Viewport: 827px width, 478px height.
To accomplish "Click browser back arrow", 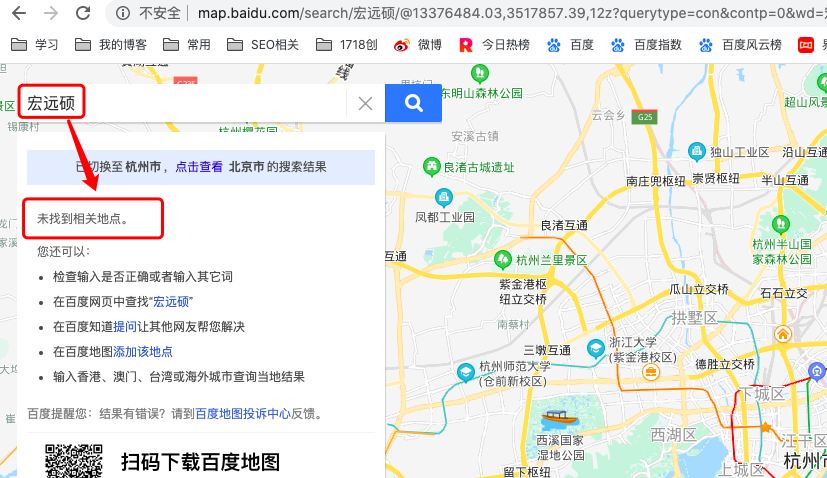I will pos(18,13).
